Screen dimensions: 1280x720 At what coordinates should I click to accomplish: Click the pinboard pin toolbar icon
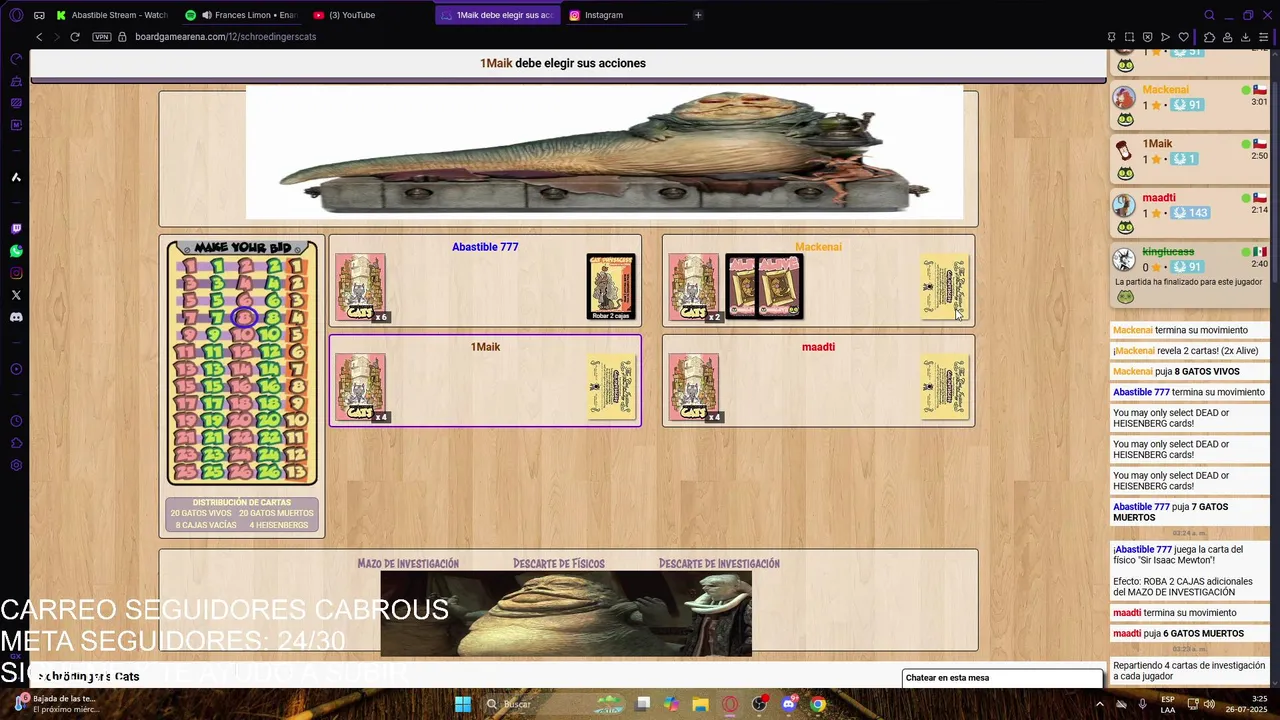(x=1112, y=37)
